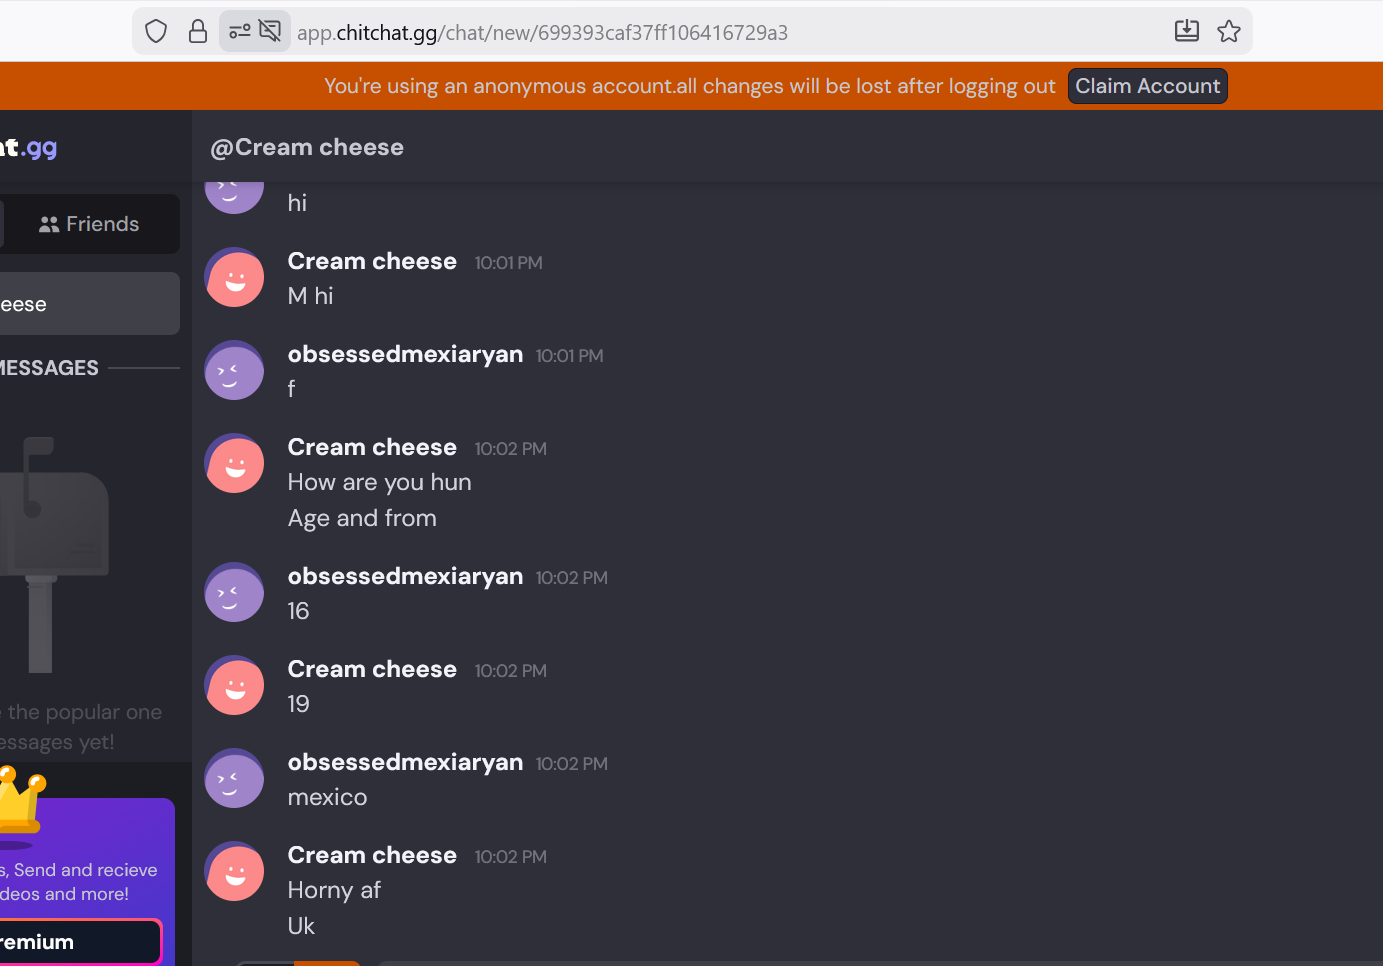Click obsessedmexiaryan's avatar beside the 10:01 PM message
Screen dimensions: 1383x966
pos(235,371)
